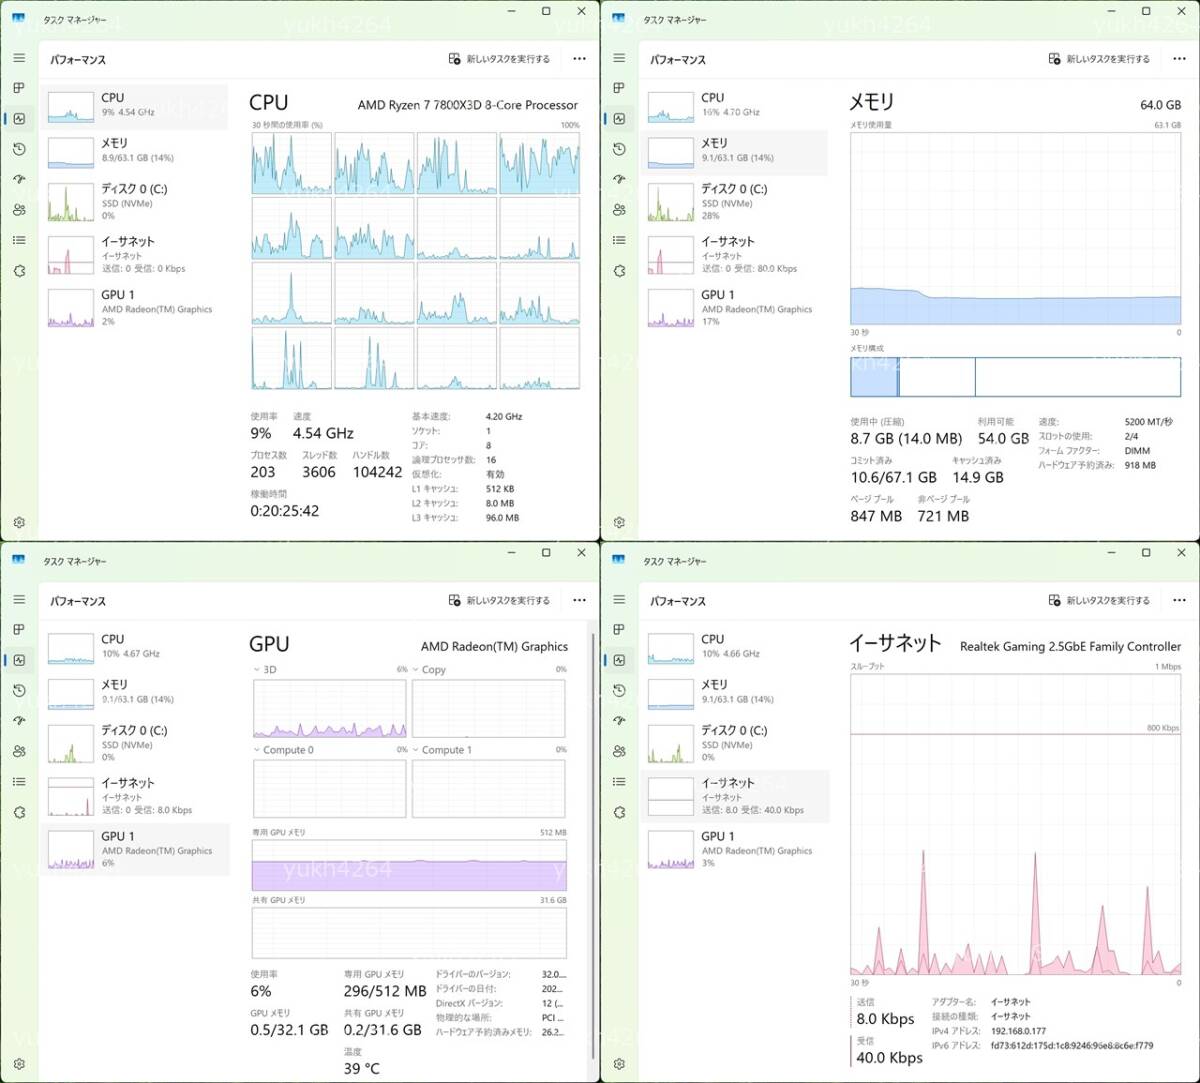Viewport: 1200px width, 1083px height.
Task: Open Settings gear in the GPU details window
Action: point(19,1064)
